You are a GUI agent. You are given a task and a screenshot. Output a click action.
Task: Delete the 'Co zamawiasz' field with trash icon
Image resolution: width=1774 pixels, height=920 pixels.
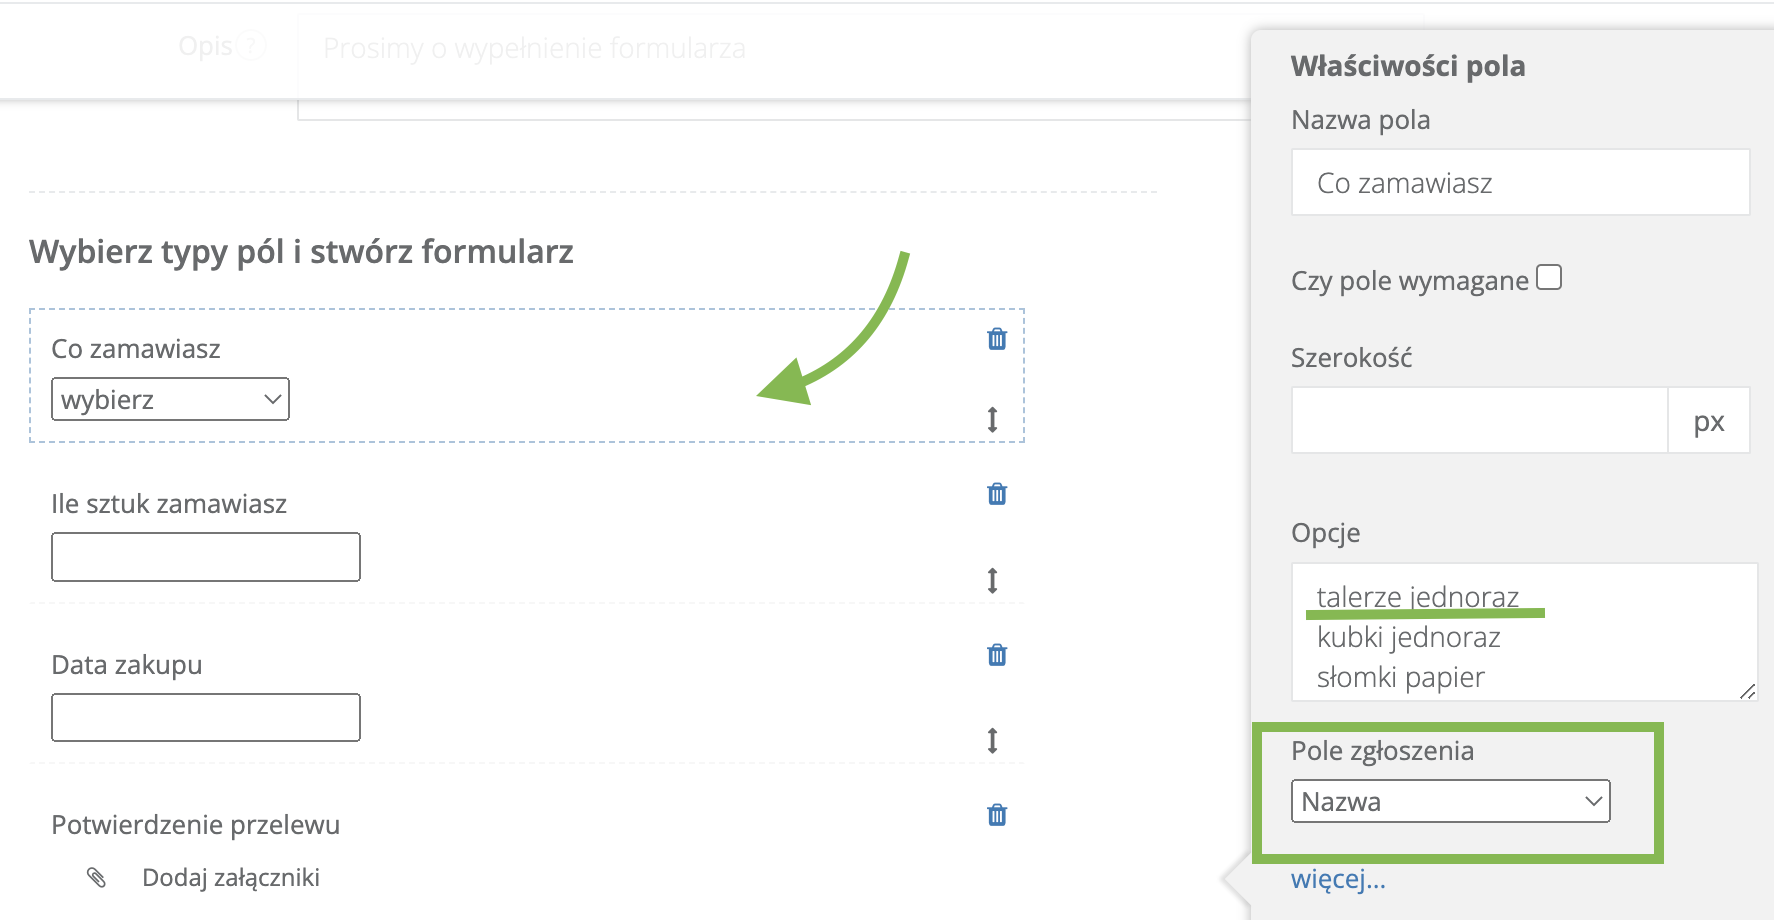[997, 339]
